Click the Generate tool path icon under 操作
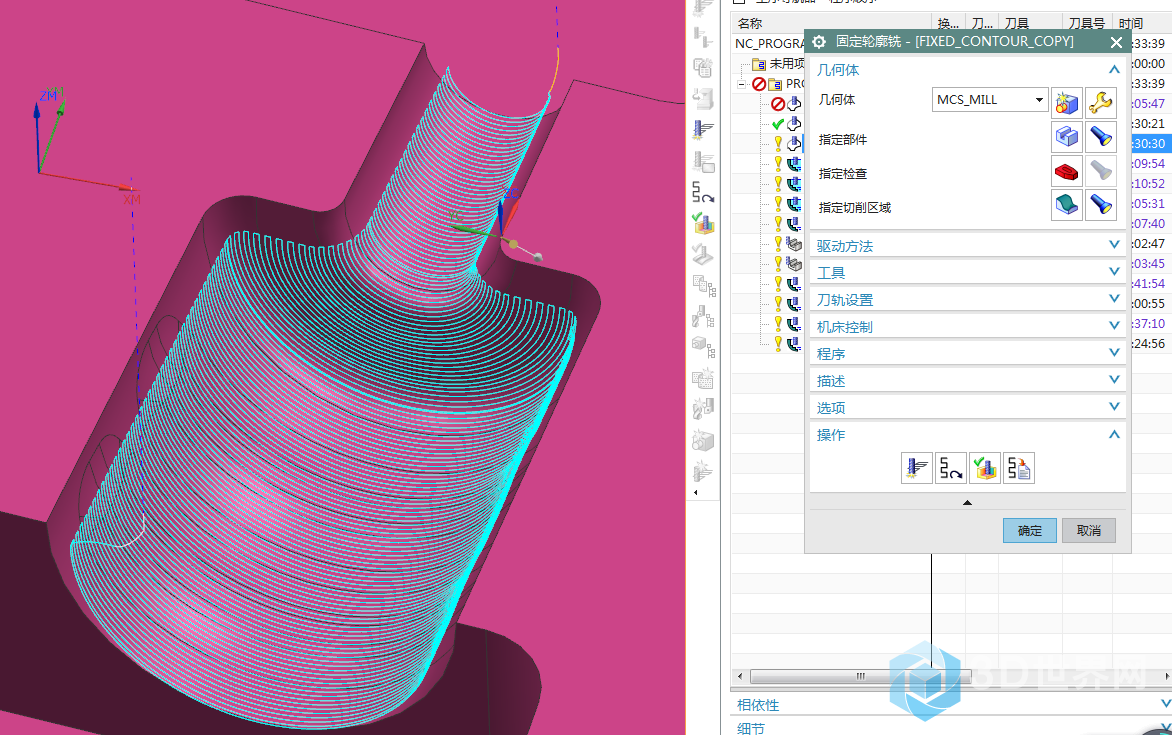This screenshot has height=735, width=1172. [x=916, y=469]
